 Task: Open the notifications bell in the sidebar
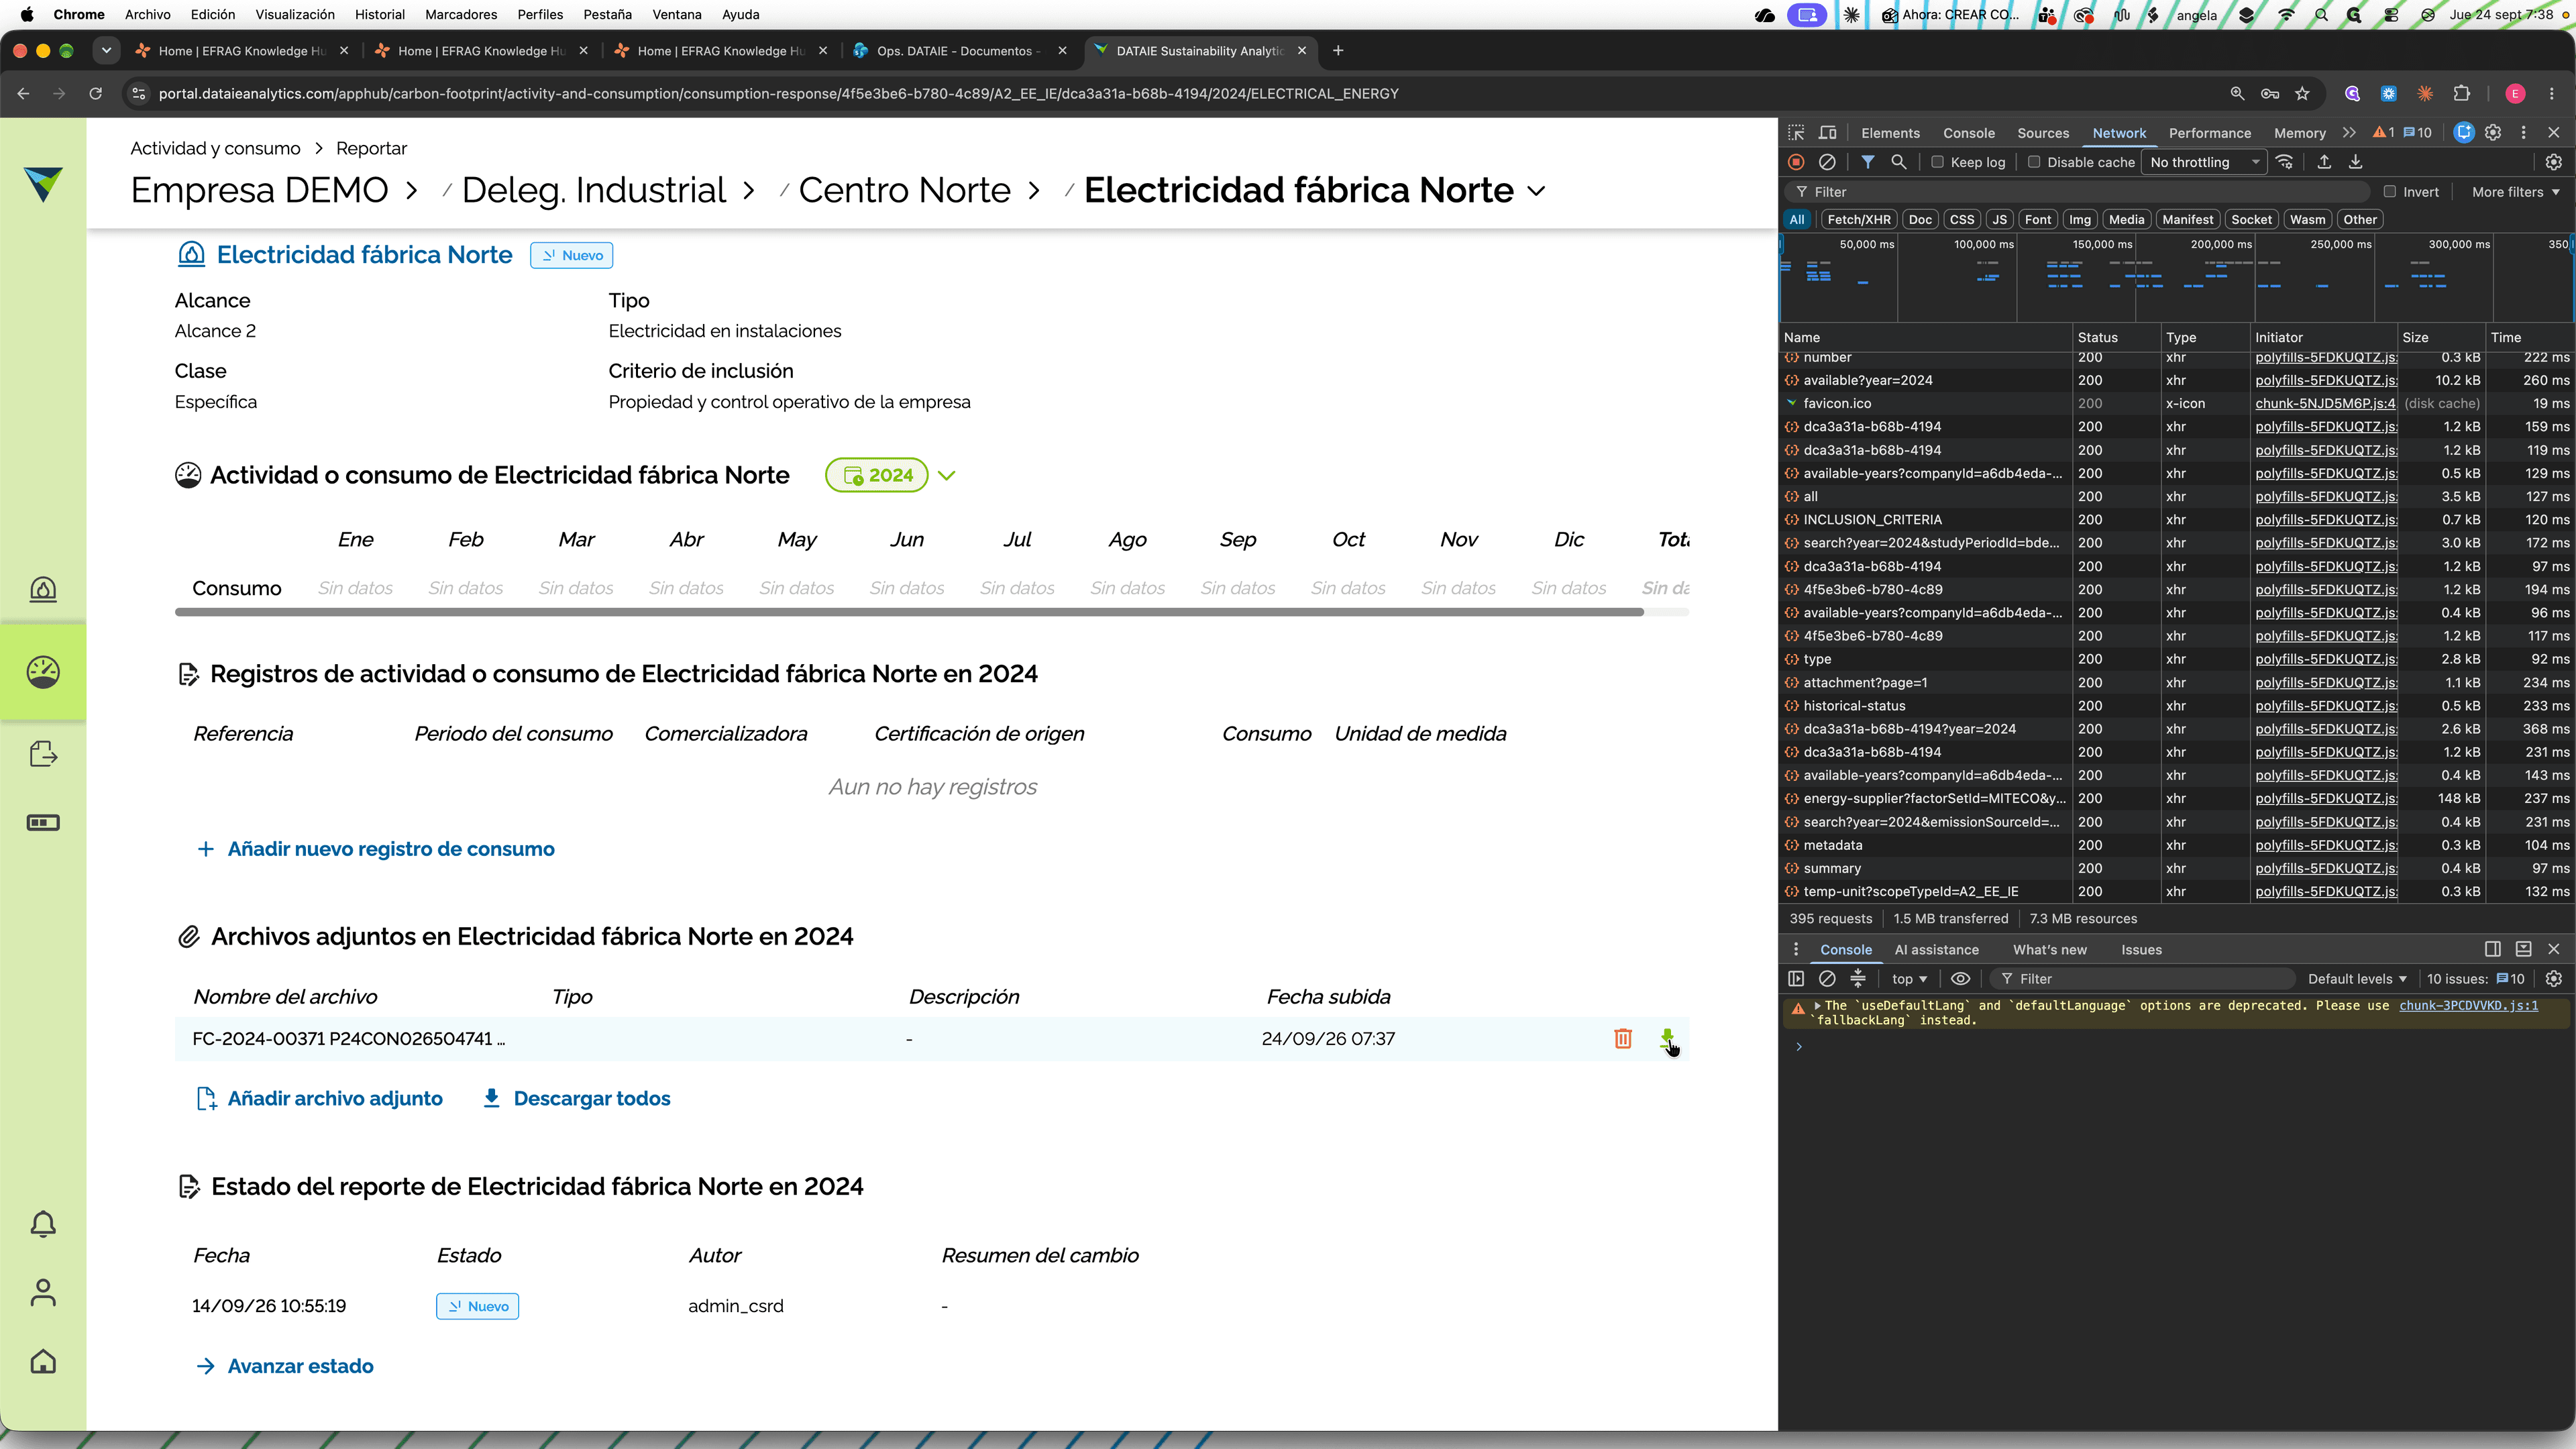[x=43, y=1224]
